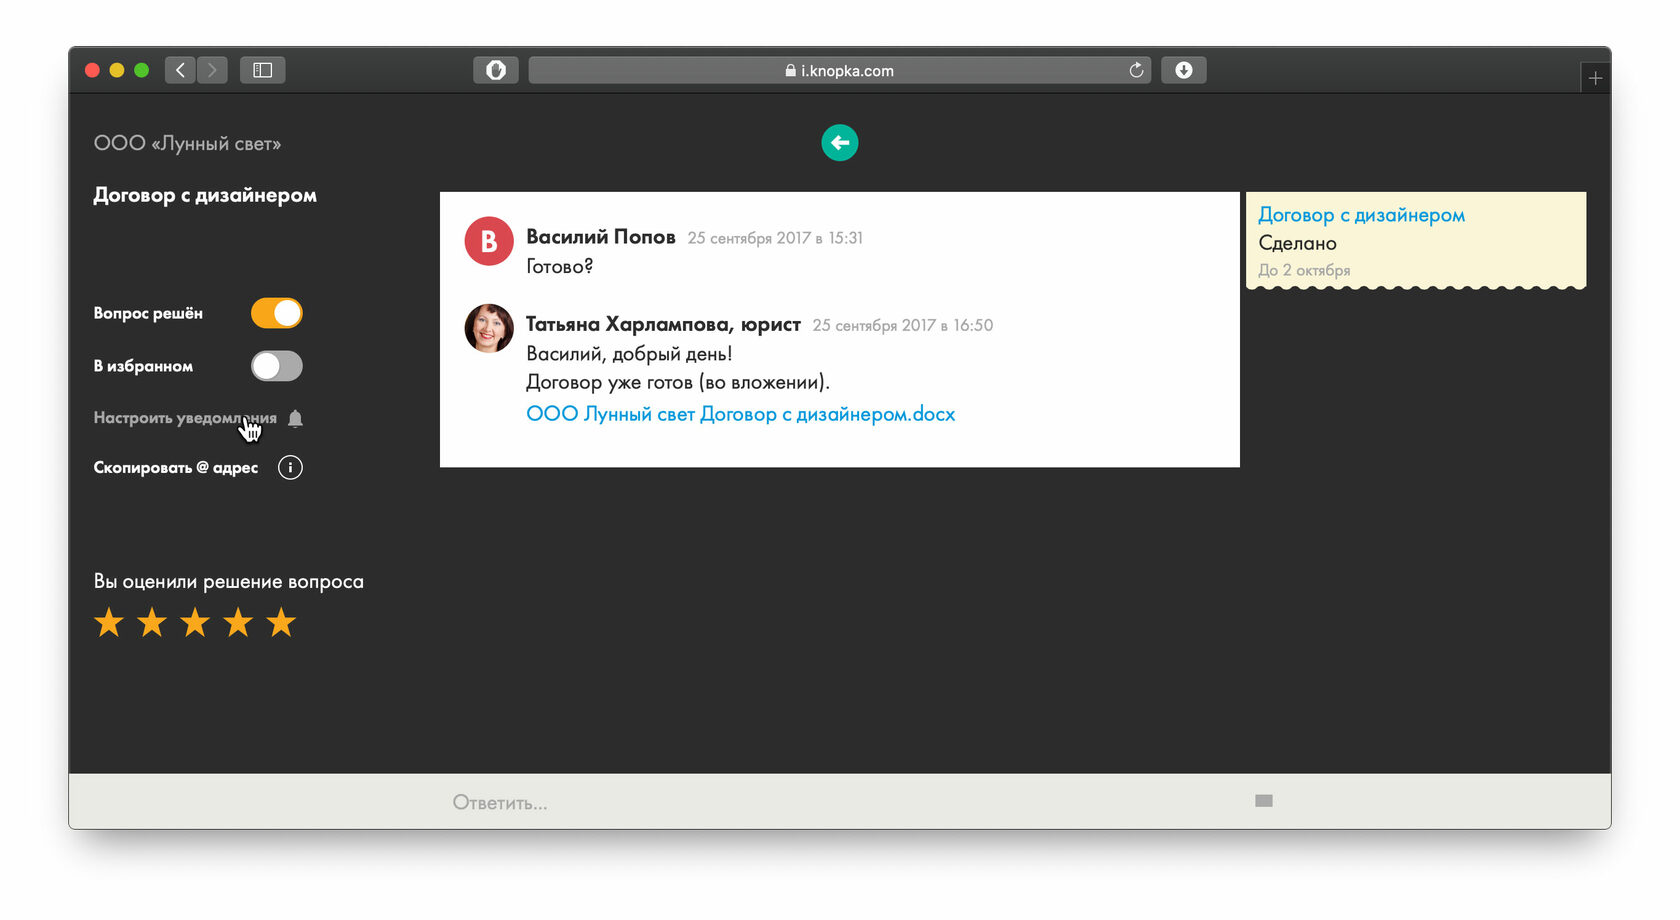Click timestamp '25 сентября 2017 в 16:50'

point(903,325)
